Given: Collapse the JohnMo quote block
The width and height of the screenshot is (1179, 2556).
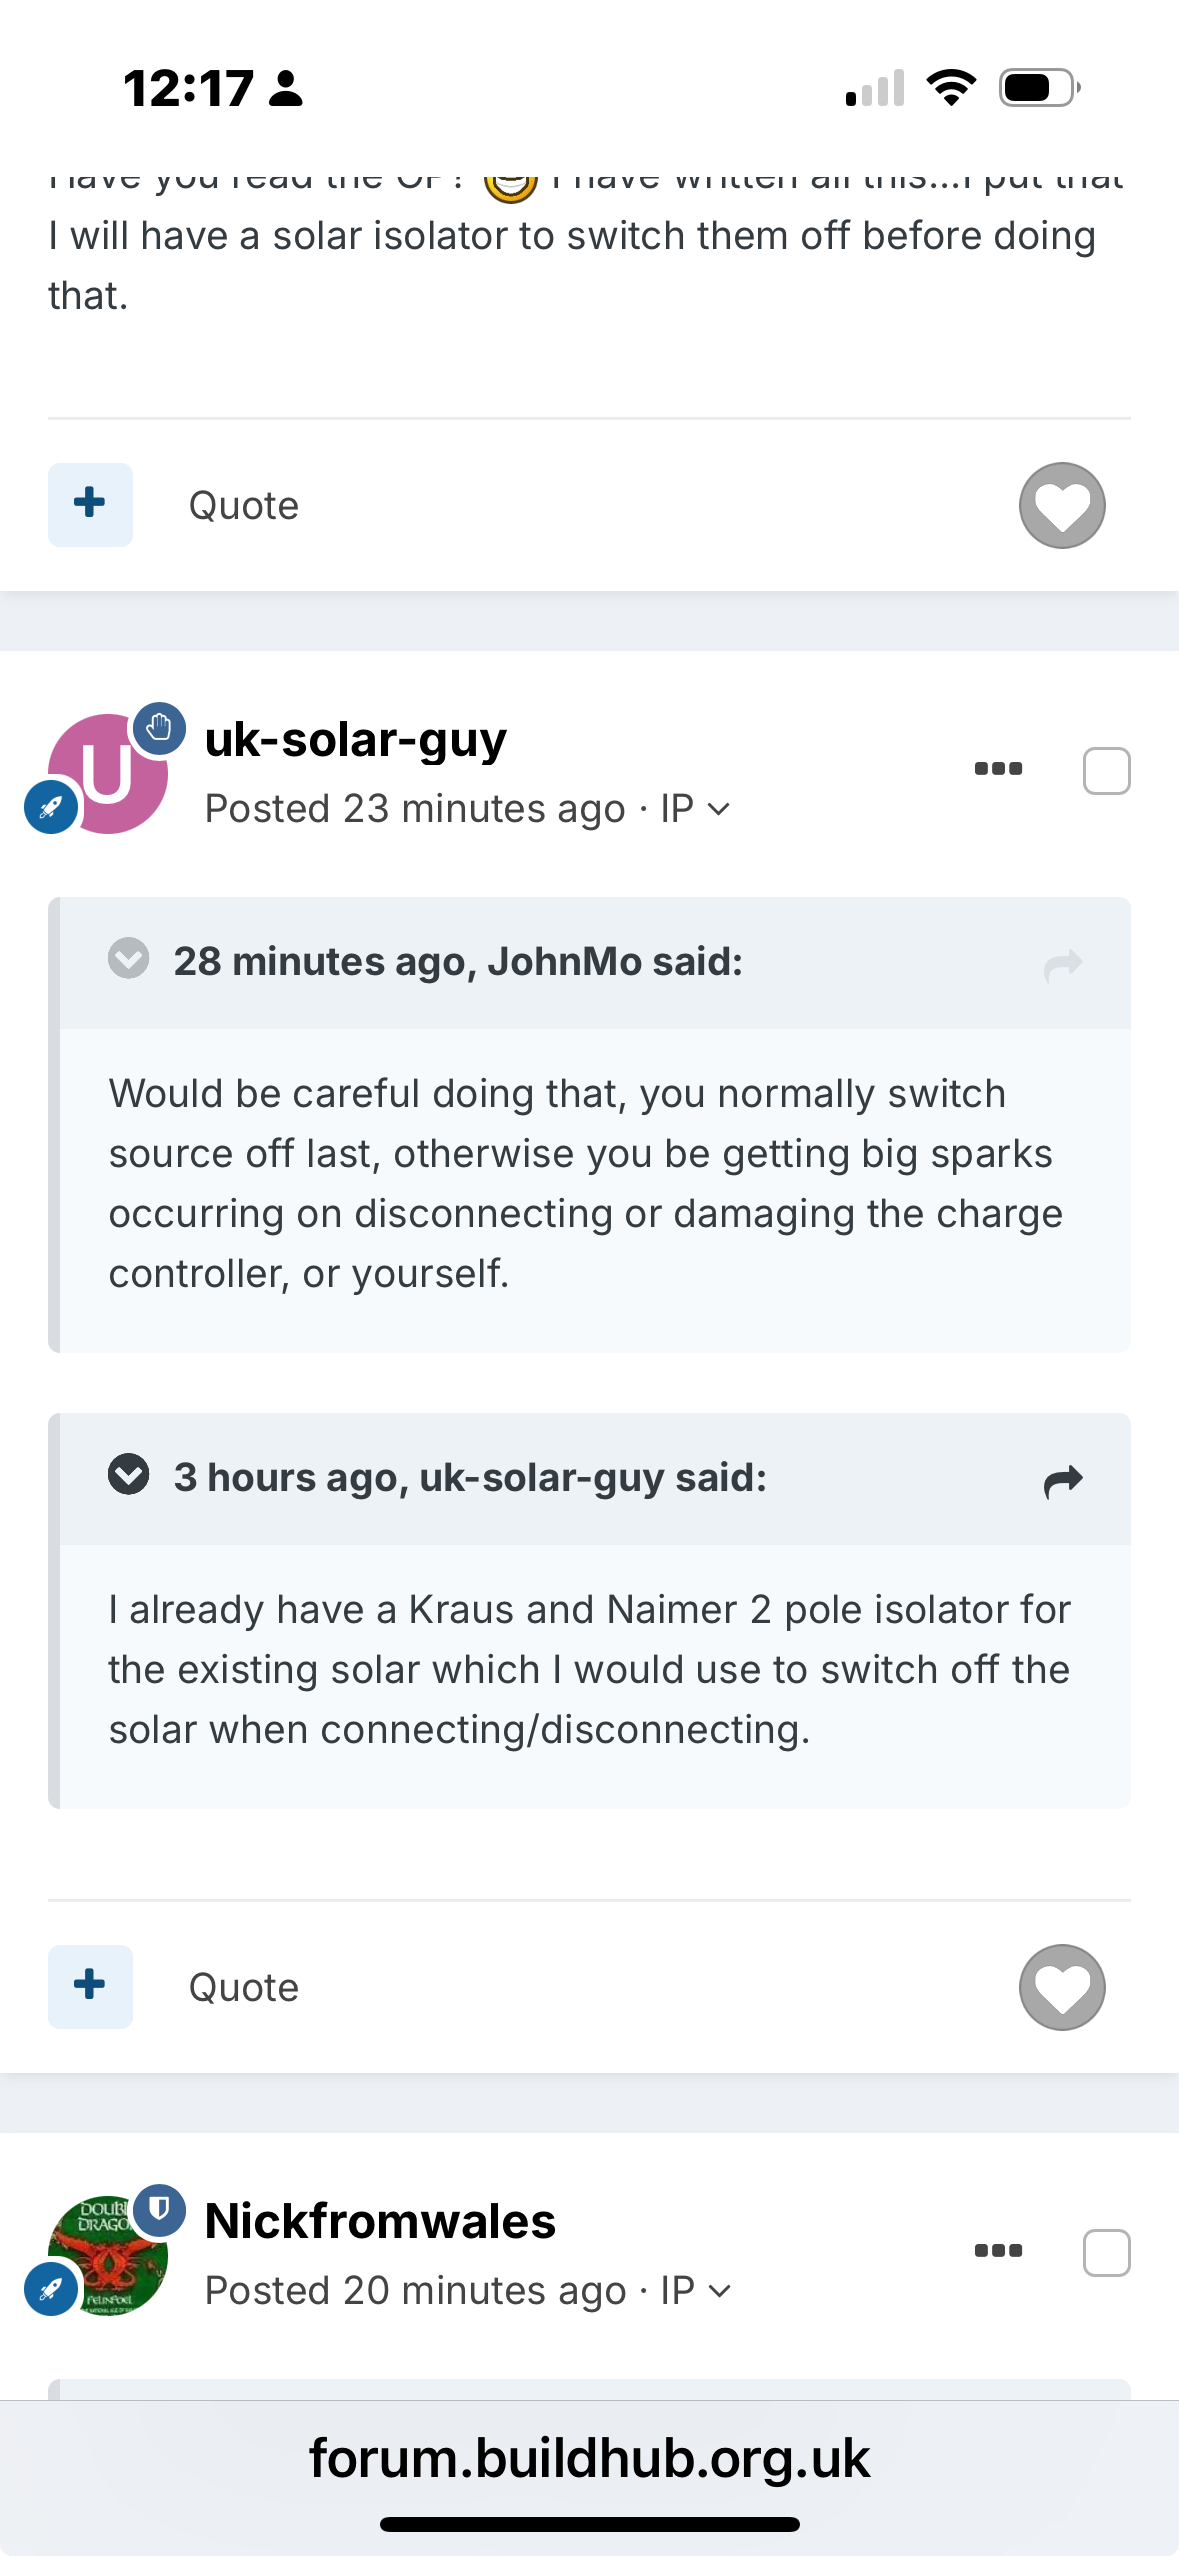Looking at the screenshot, I should [x=128, y=958].
